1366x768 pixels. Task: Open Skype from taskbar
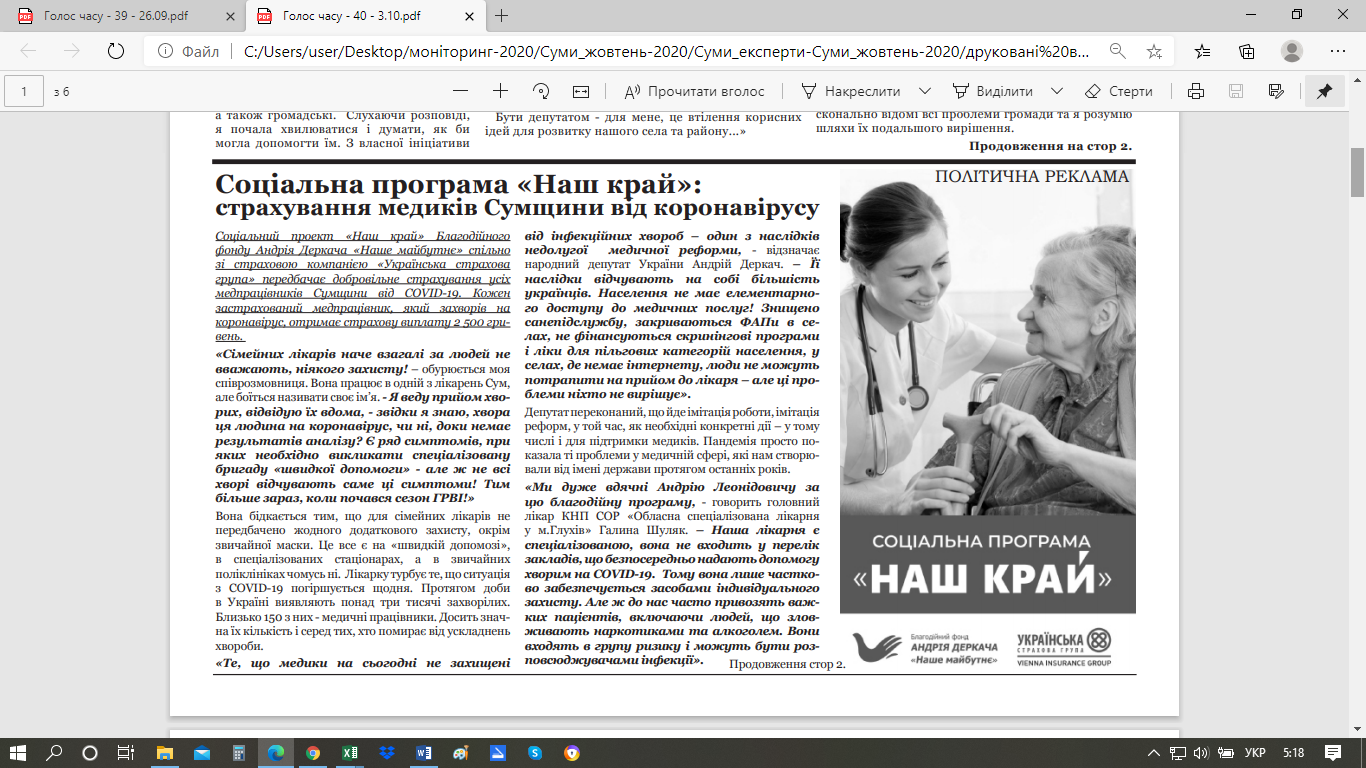coord(535,752)
